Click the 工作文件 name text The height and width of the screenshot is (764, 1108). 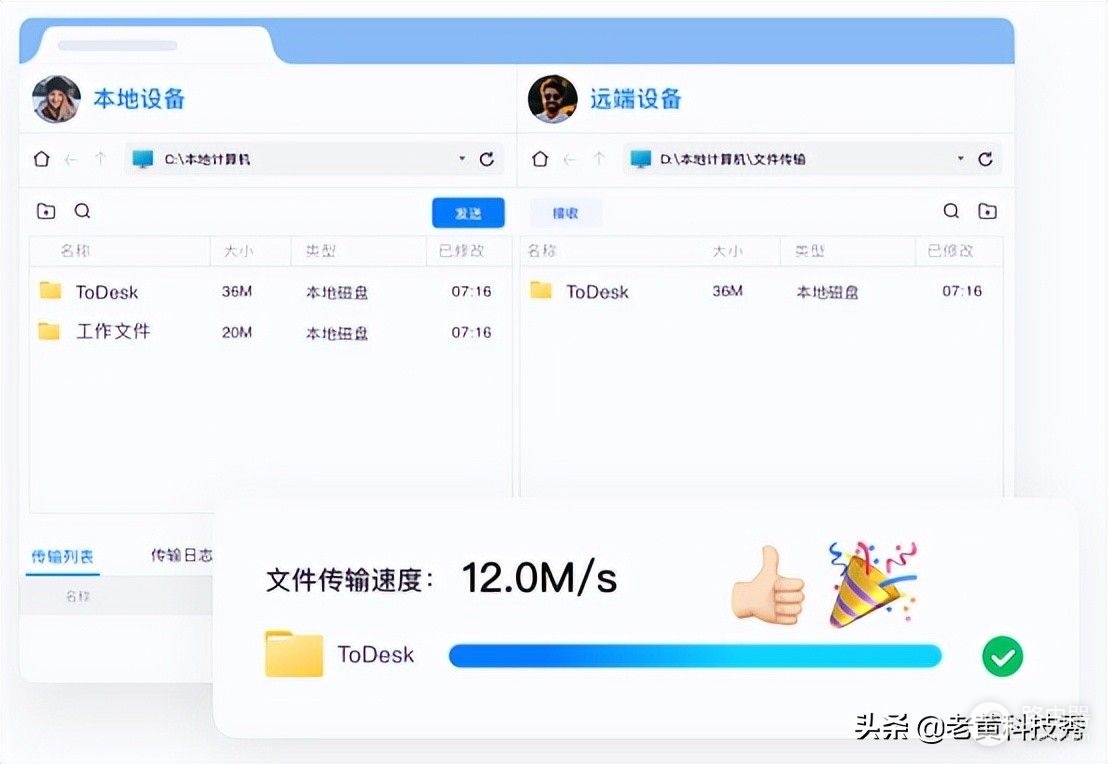coord(113,331)
